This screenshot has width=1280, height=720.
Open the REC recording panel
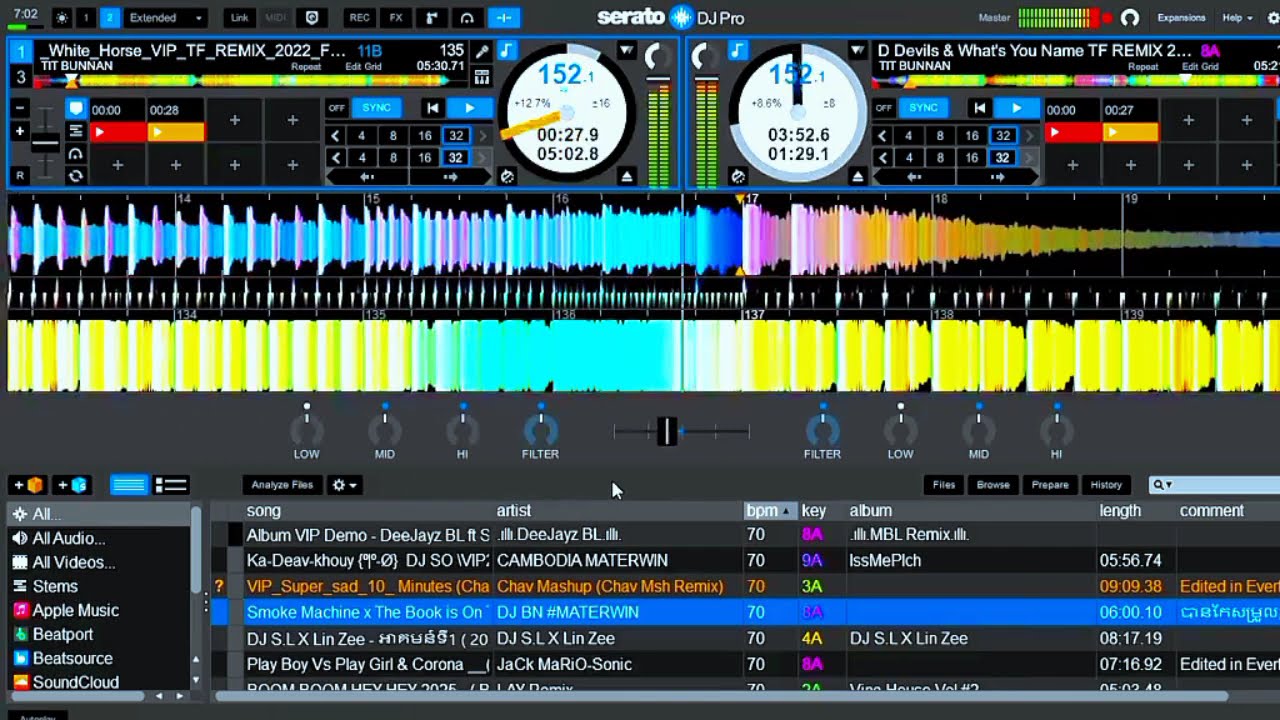360,18
